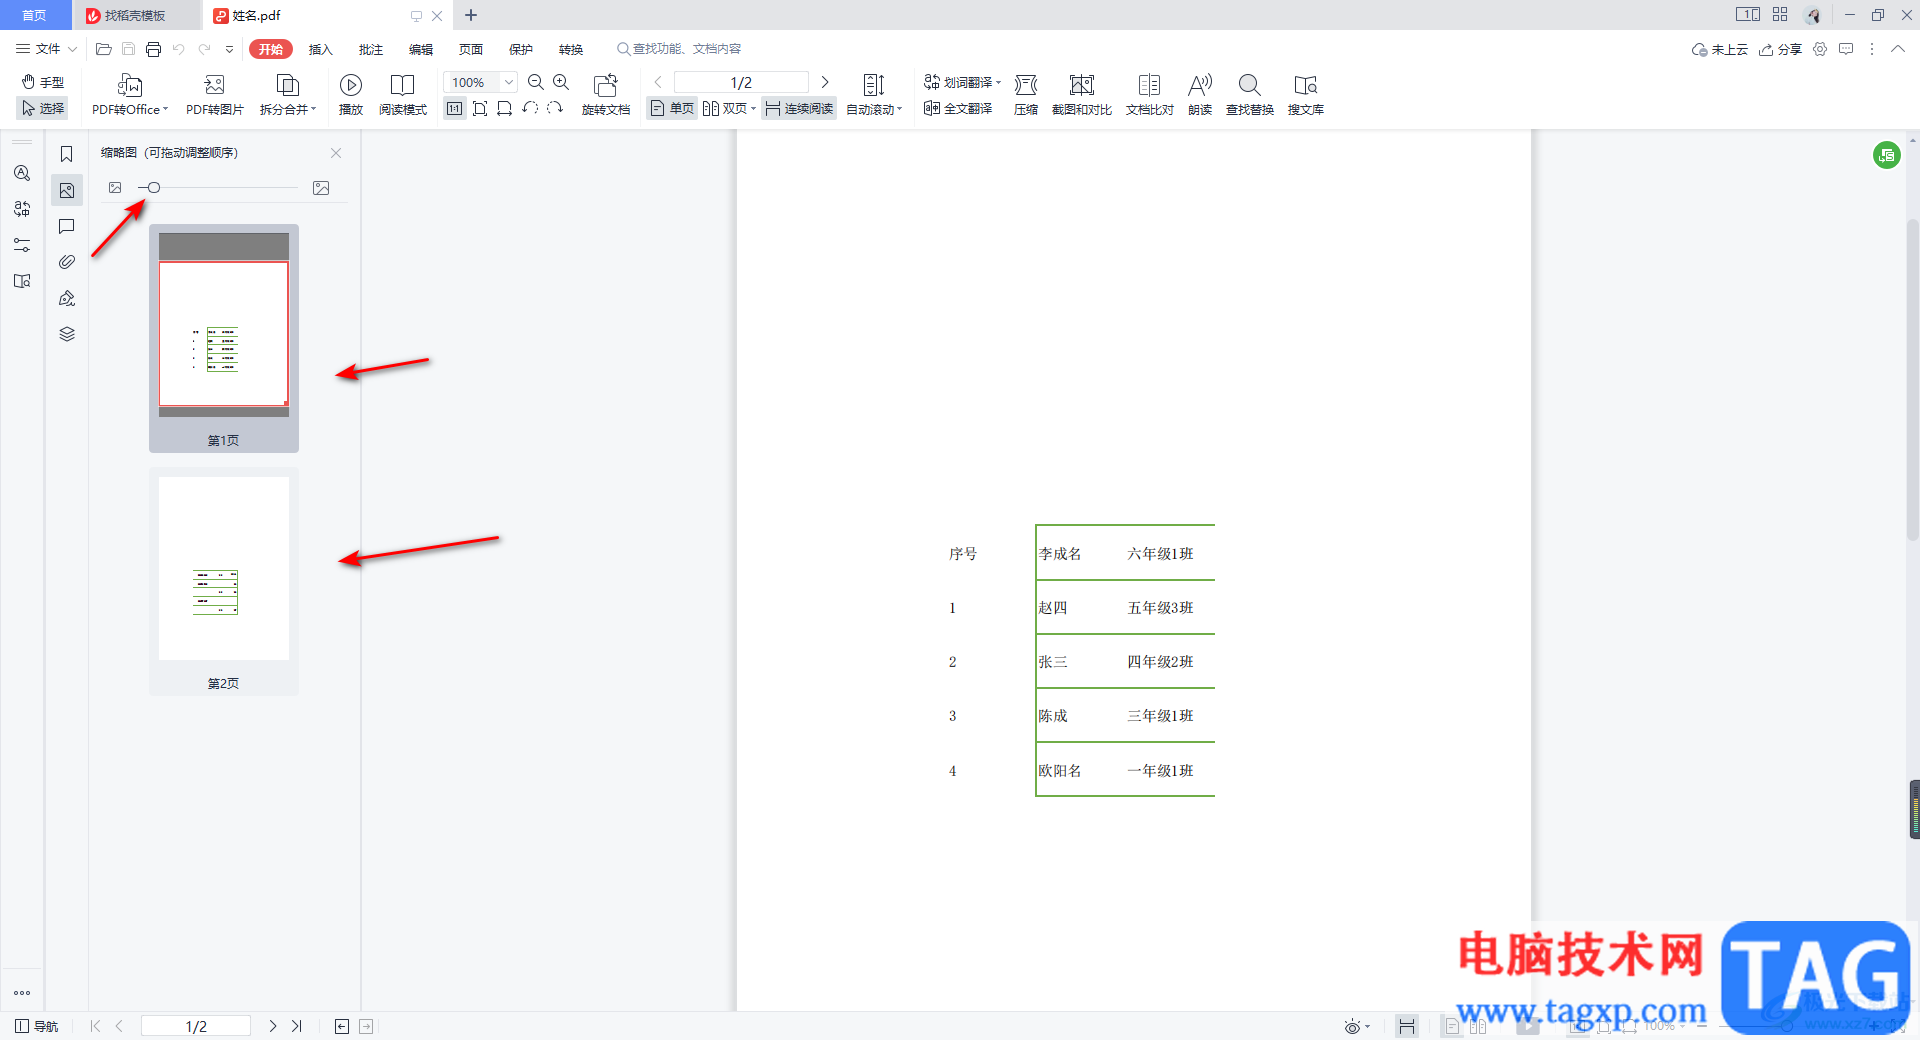Screen dimensions: 1920x1040
Task: Open the 100% zoom level combo box
Action: pyautogui.click(x=480, y=82)
